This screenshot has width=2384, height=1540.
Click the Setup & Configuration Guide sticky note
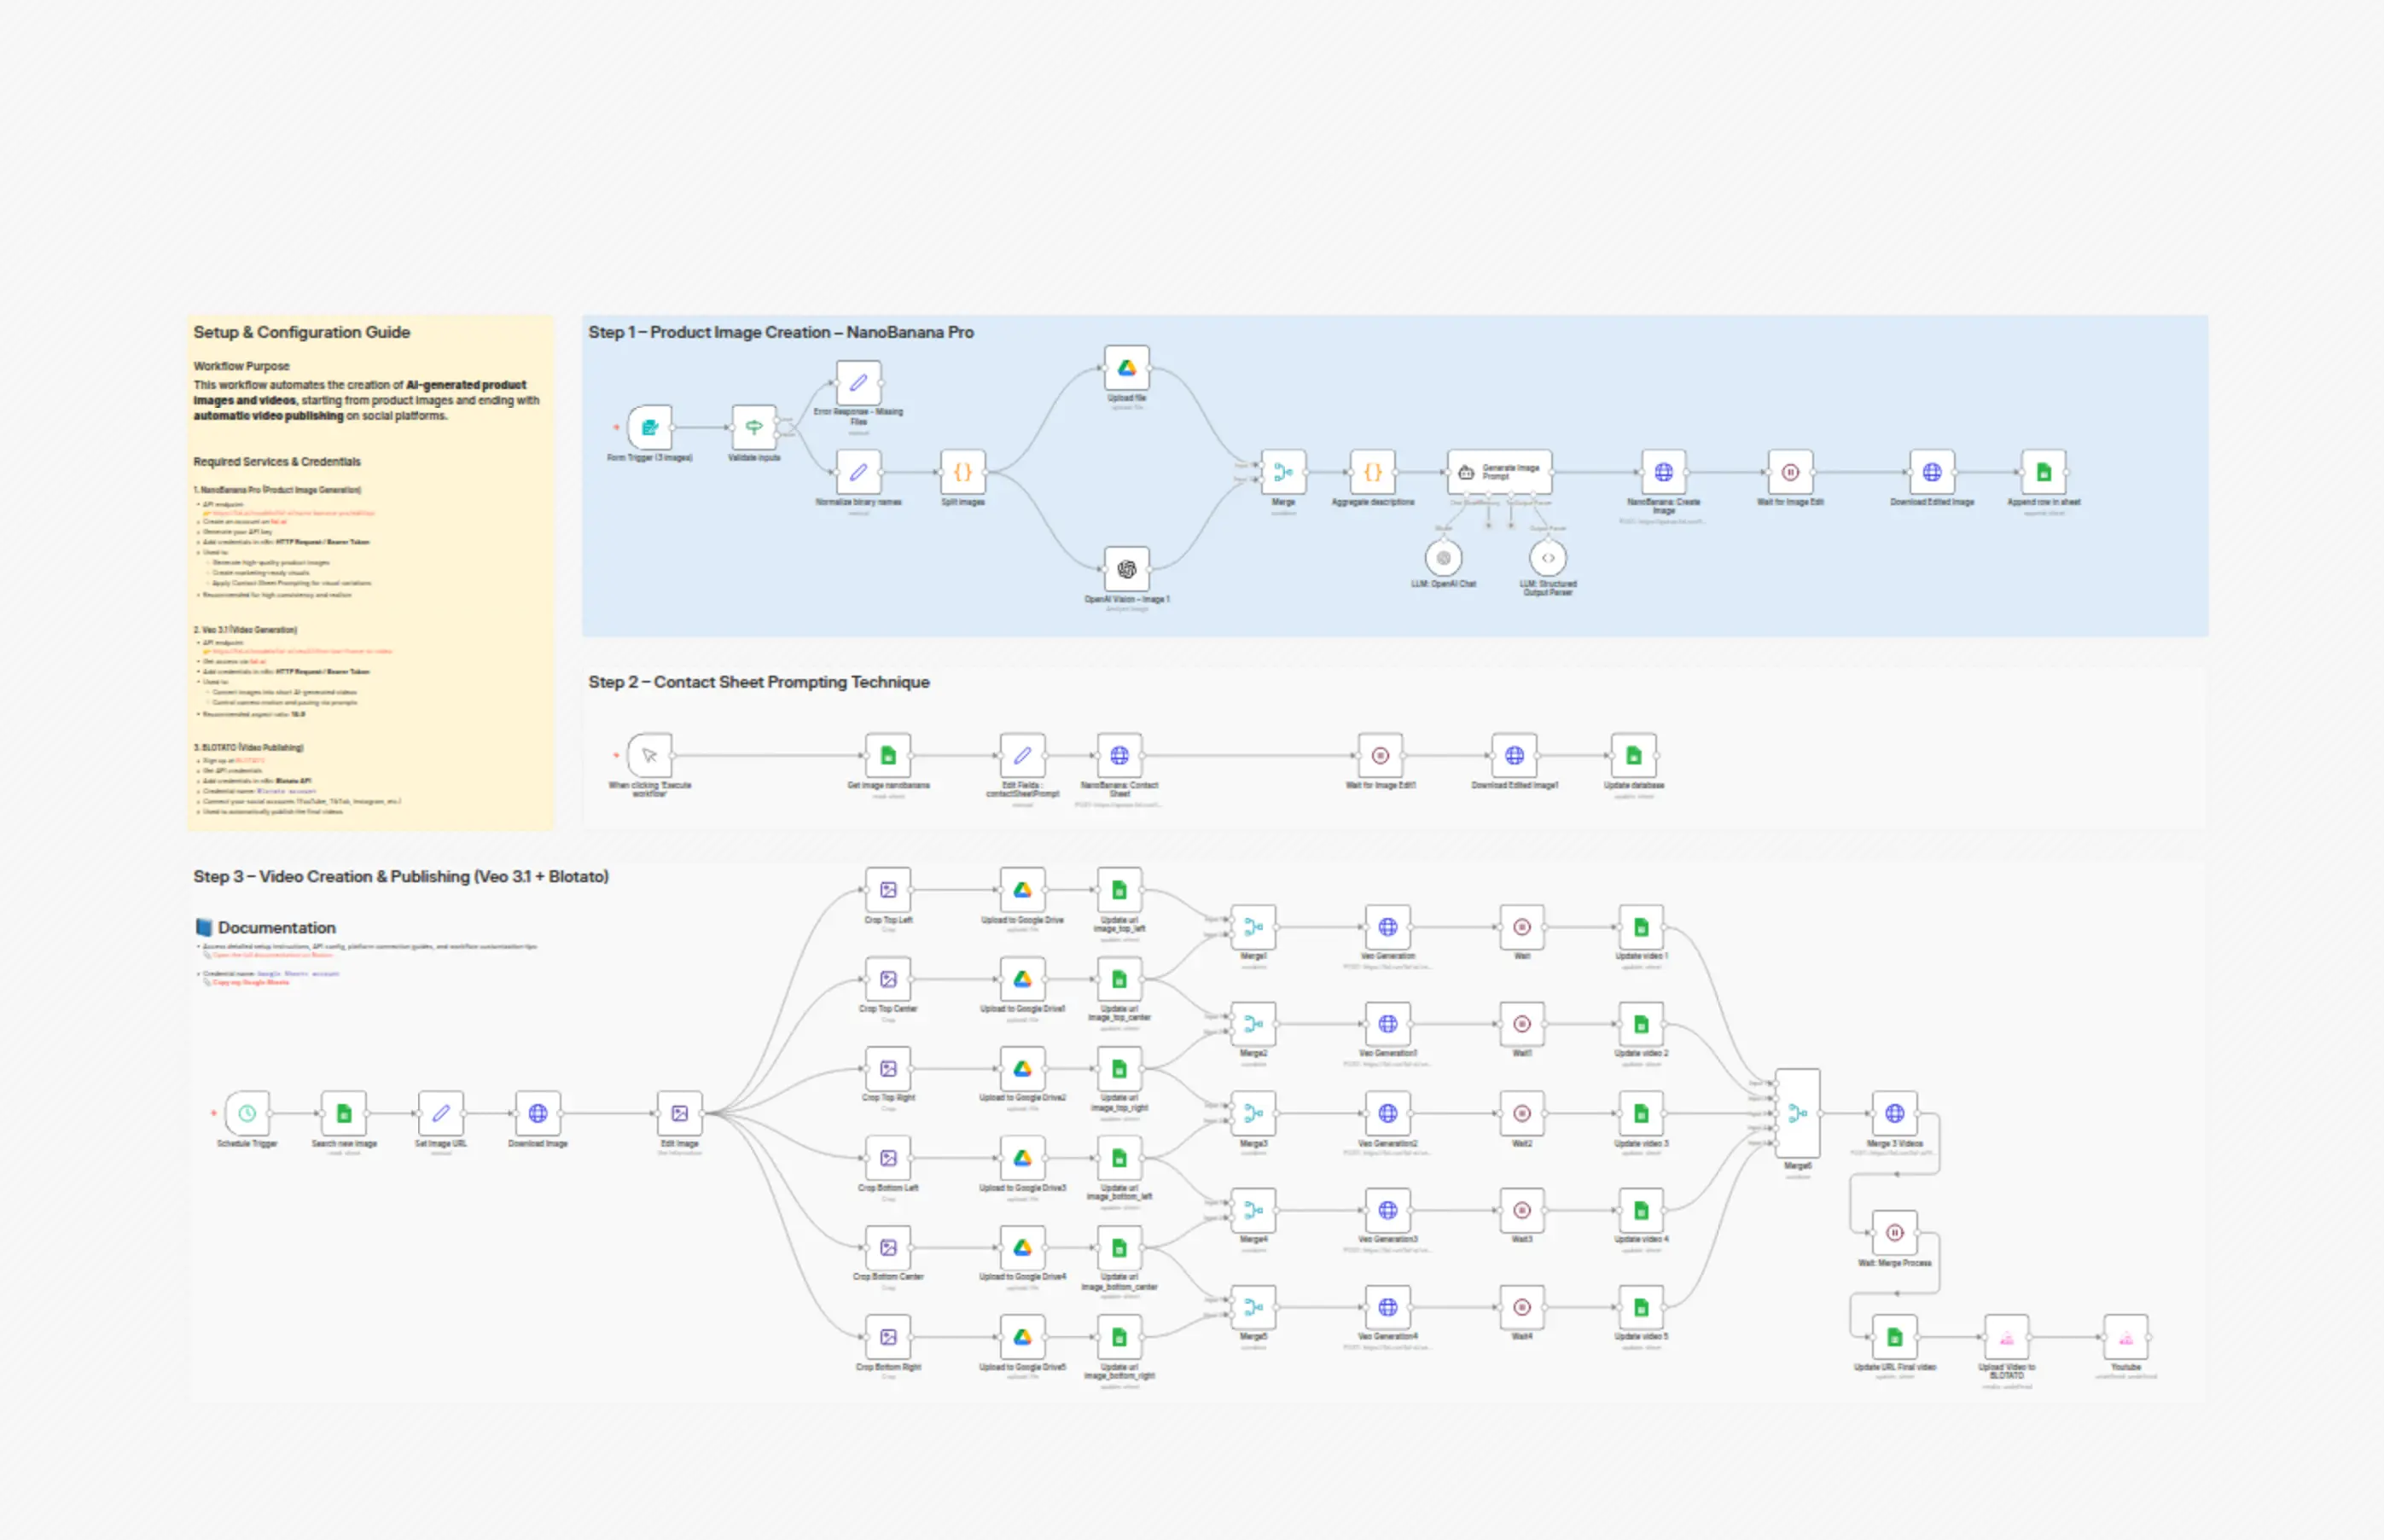pos(370,573)
